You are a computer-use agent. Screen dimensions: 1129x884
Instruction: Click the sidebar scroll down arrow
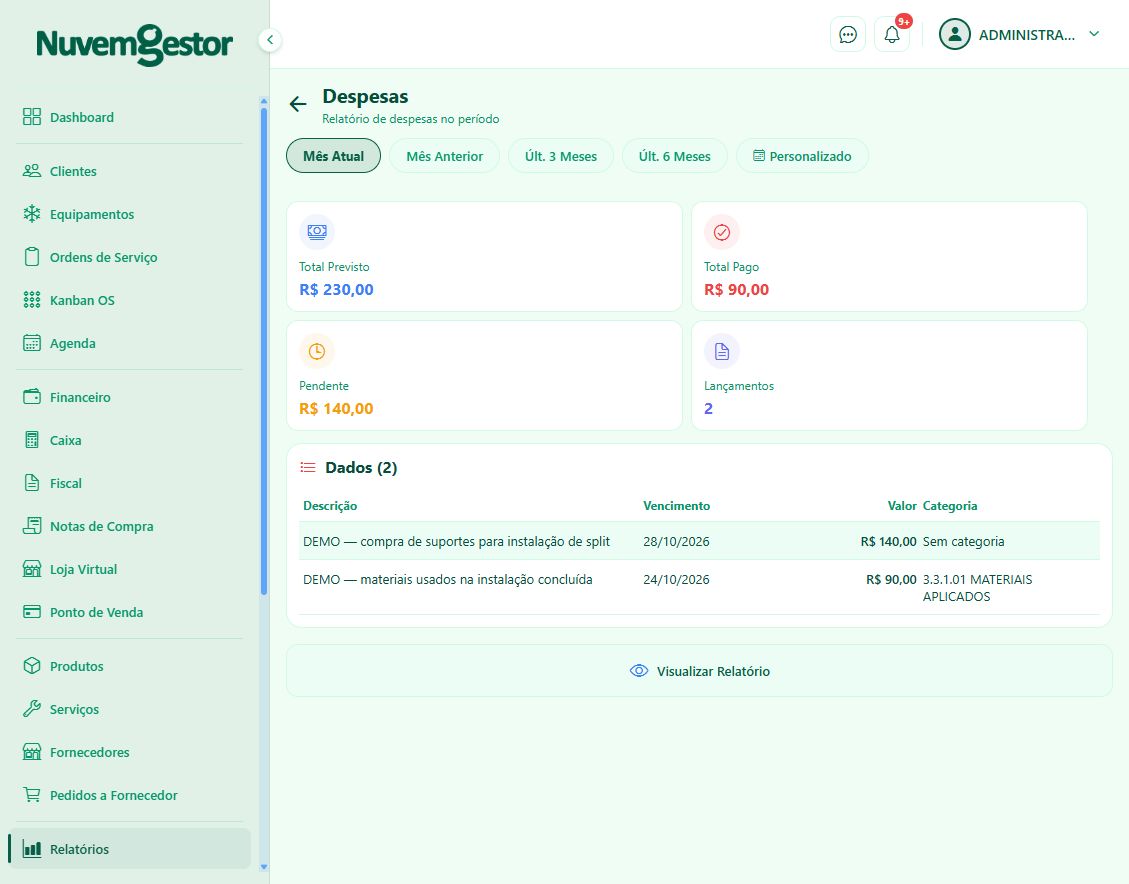[264, 867]
